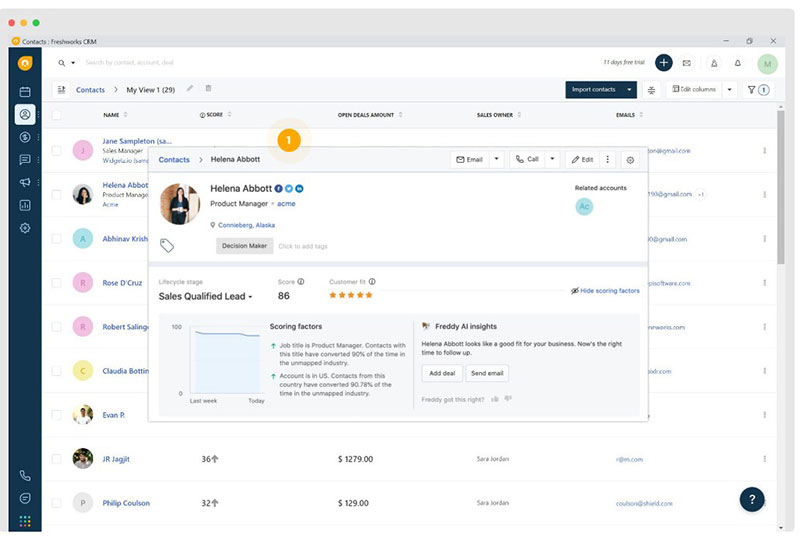Viewport: 800px width, 541px height.
Task: Click the Edit columns button
Action: coord(694,89)
